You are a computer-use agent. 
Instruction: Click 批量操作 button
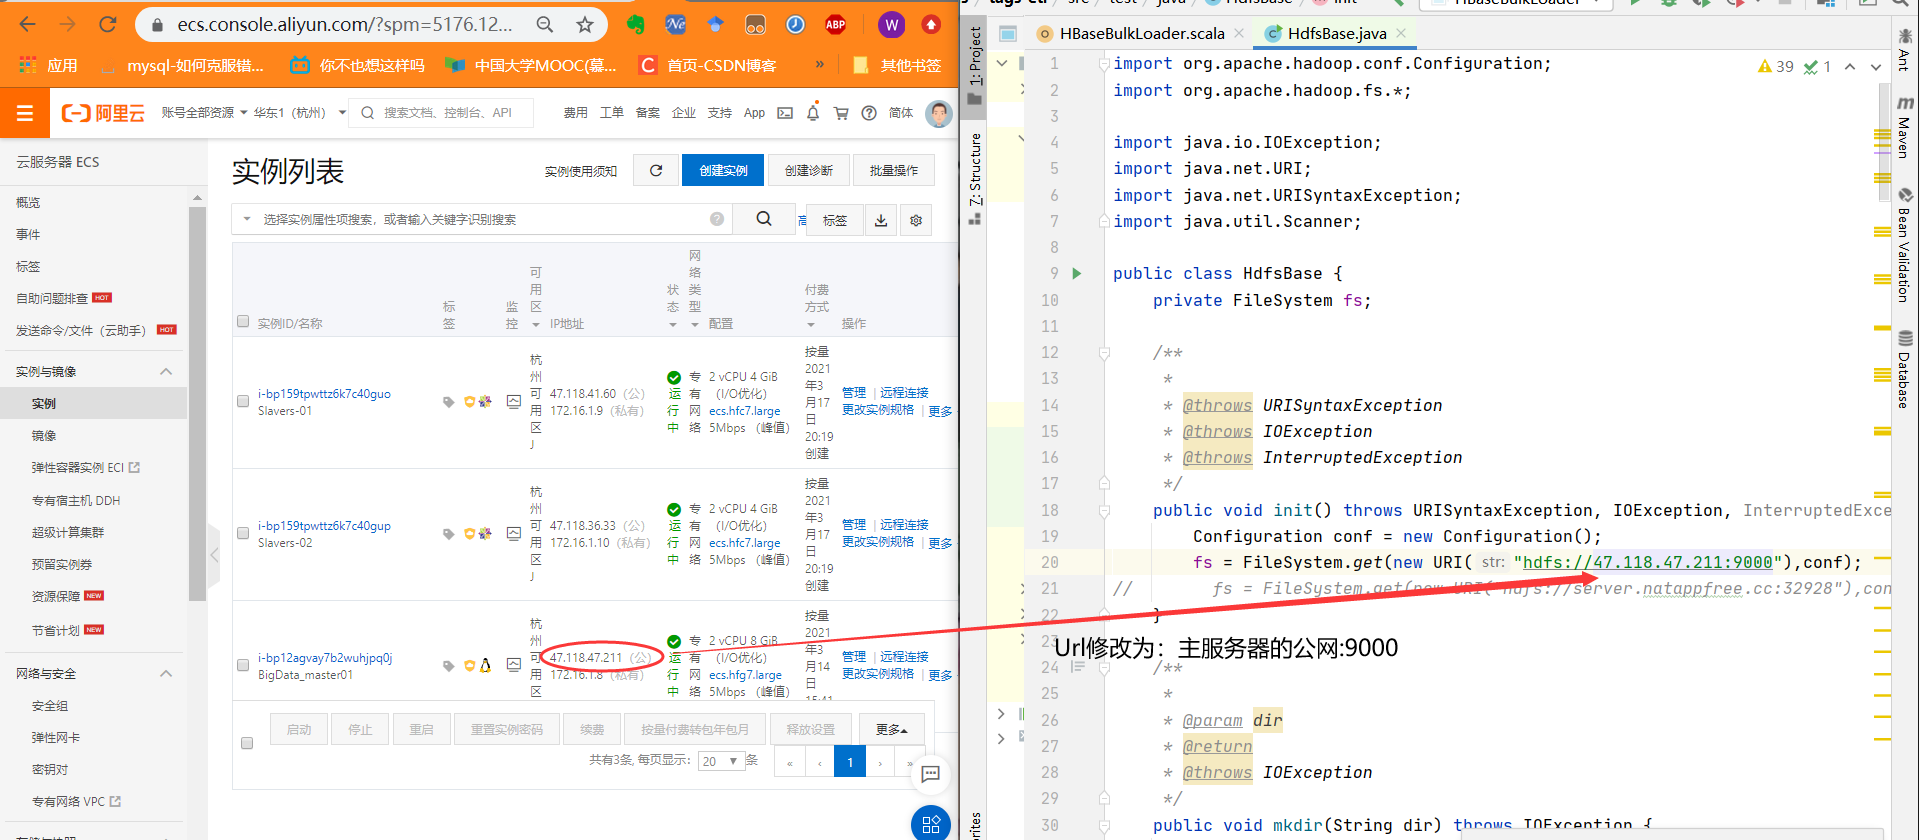point(894,170)
